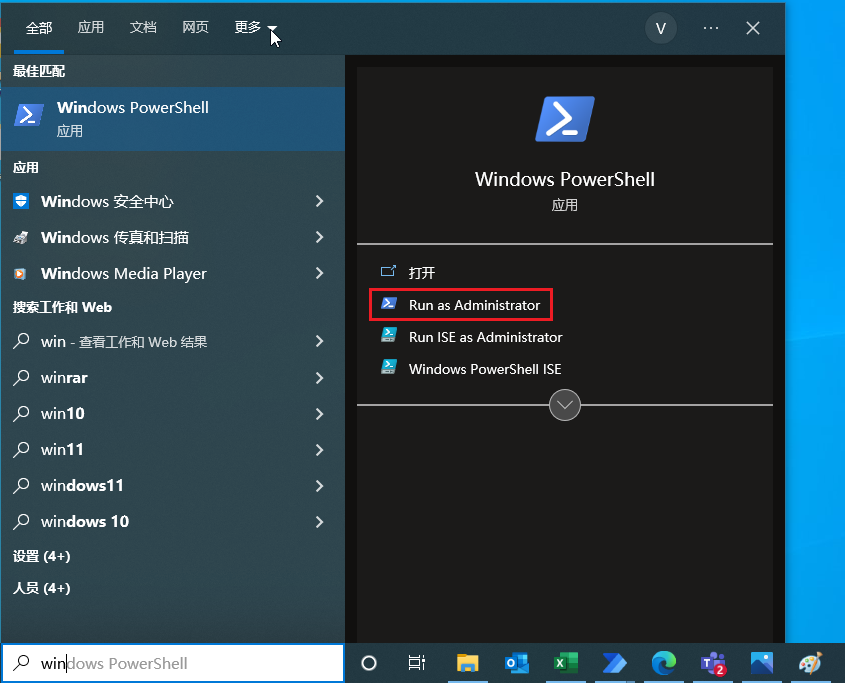The height and width of the screenshot is (683, 845).
Task: Open Outlook from the taskbar
Action: (x=517, y=663)
